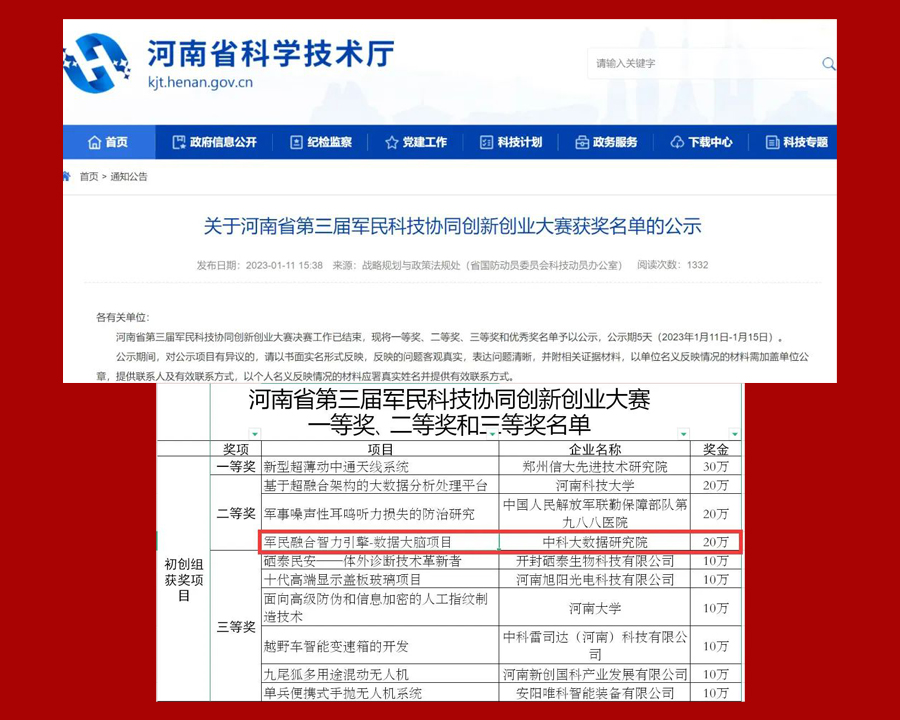Click the 奖金 column header cell
The height and width of the screenshot is (720, 900).
(716, 448)
